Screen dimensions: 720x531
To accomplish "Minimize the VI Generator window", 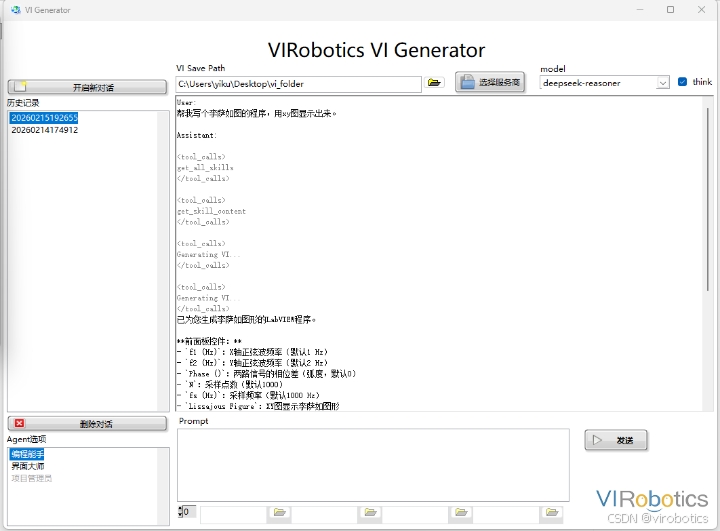I will click(640, 10).
